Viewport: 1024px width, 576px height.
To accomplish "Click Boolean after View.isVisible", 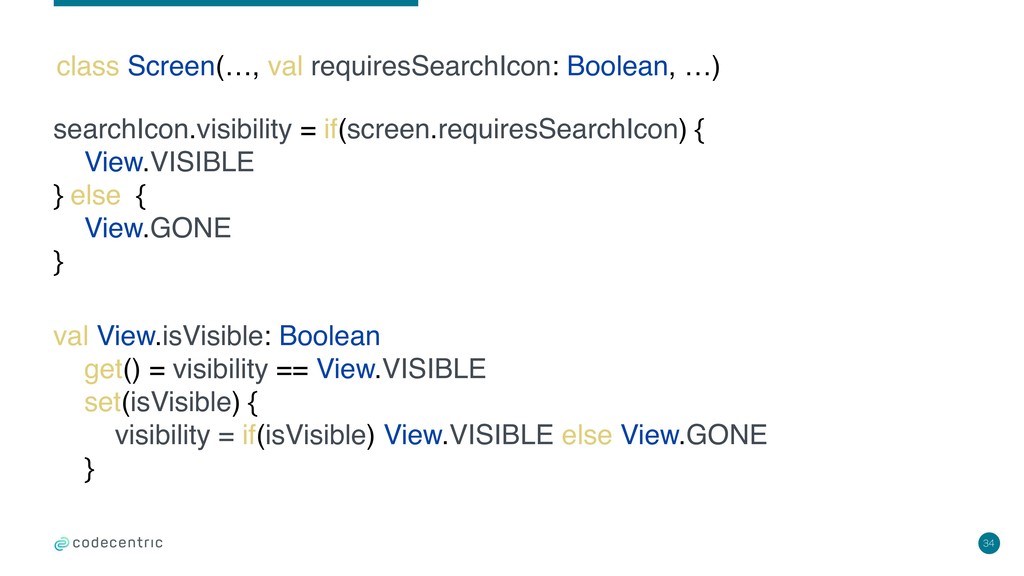I will coord(329,336).
